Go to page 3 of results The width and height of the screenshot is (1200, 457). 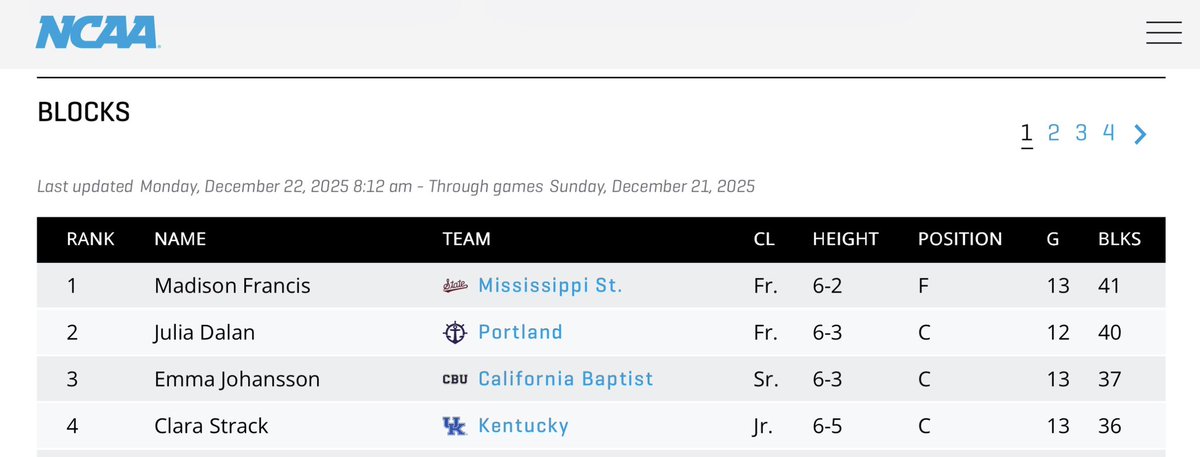(1081, 132)
